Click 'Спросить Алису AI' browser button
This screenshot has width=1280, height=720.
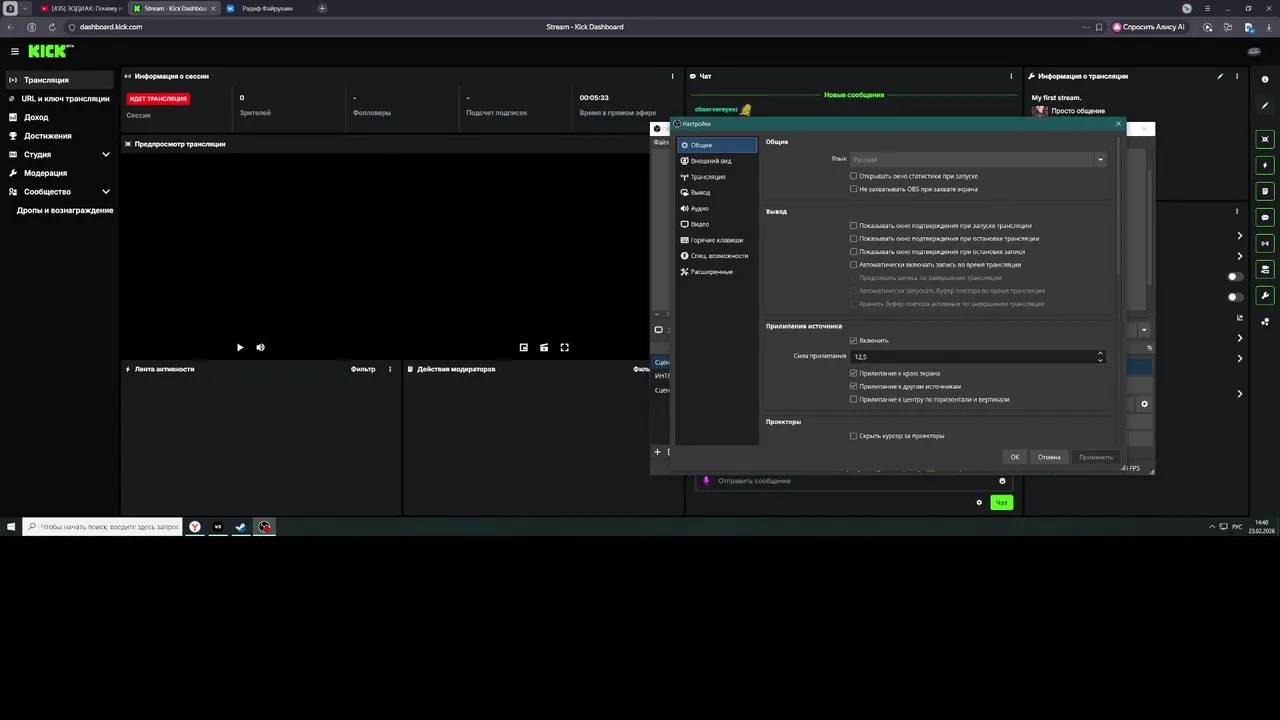(x=1149, y=27)
